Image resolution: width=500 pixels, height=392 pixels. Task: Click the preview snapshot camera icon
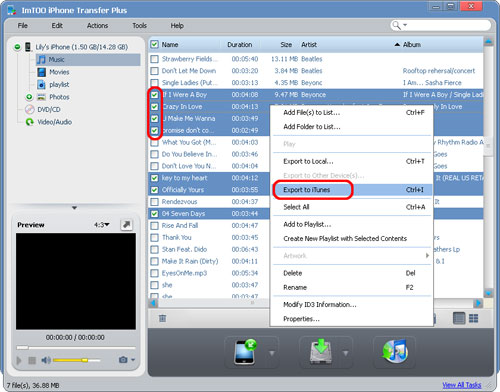(x=123, y=360)
